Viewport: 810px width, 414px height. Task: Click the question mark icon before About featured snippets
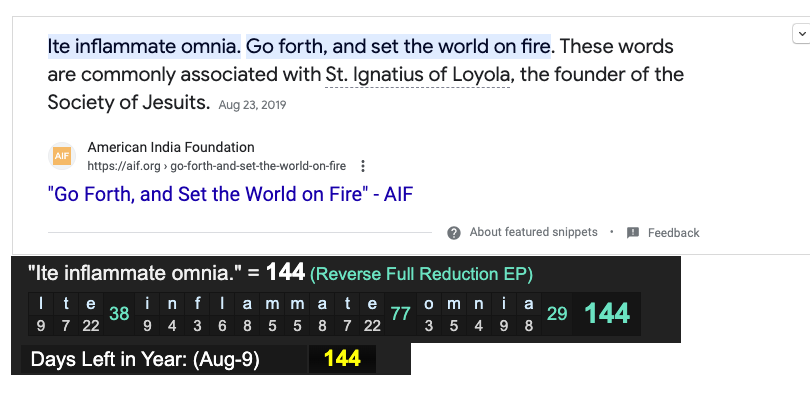453,232
